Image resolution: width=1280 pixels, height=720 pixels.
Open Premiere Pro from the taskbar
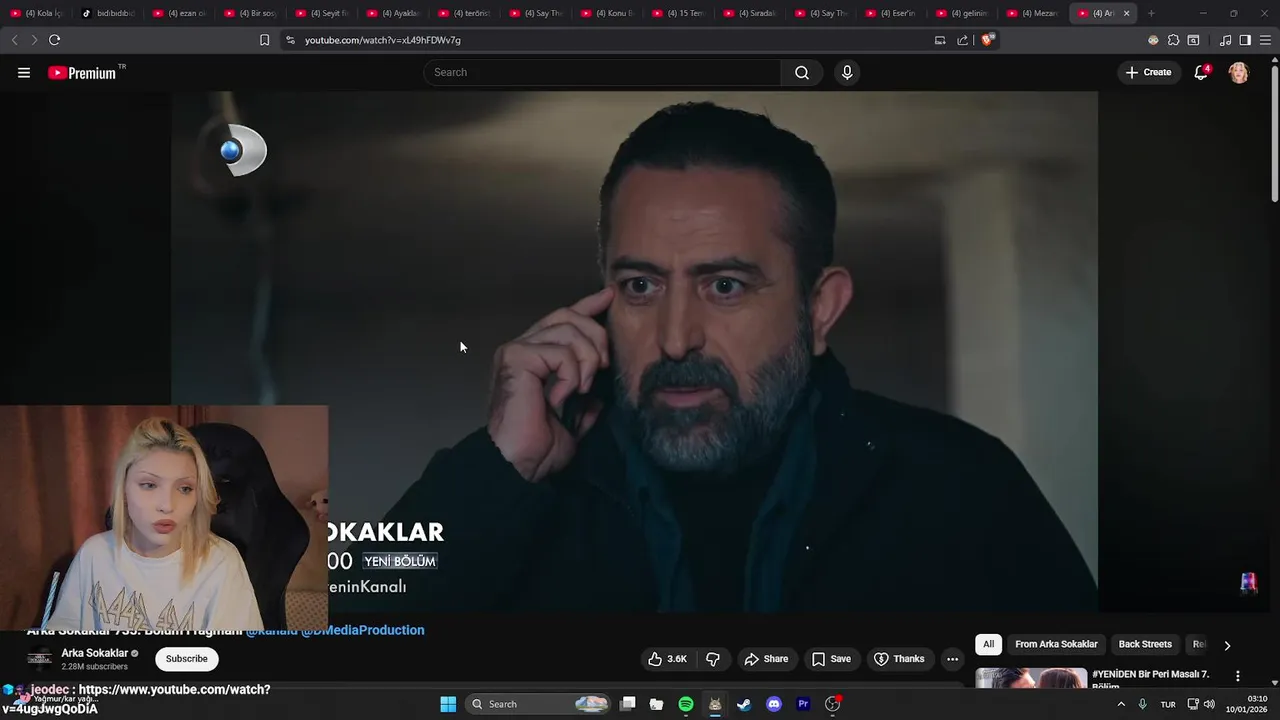802,704
